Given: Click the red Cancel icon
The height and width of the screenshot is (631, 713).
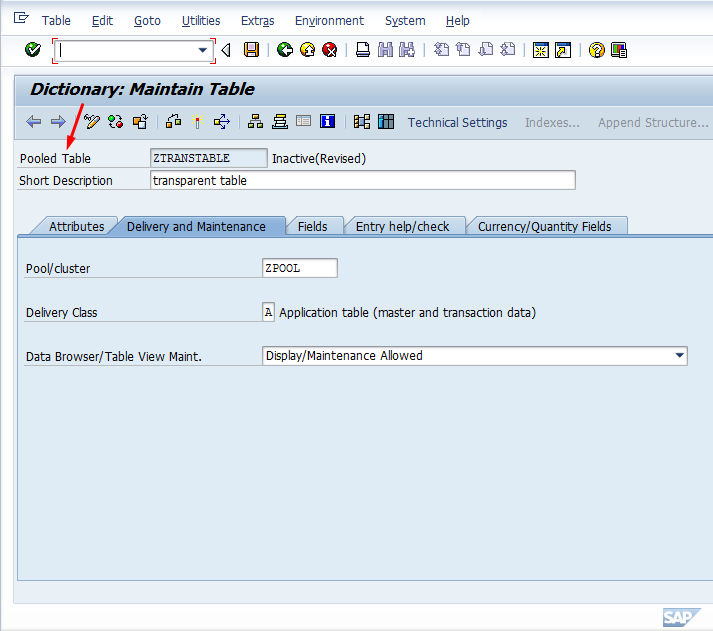Looking at the screenshot, I should 330,50.
